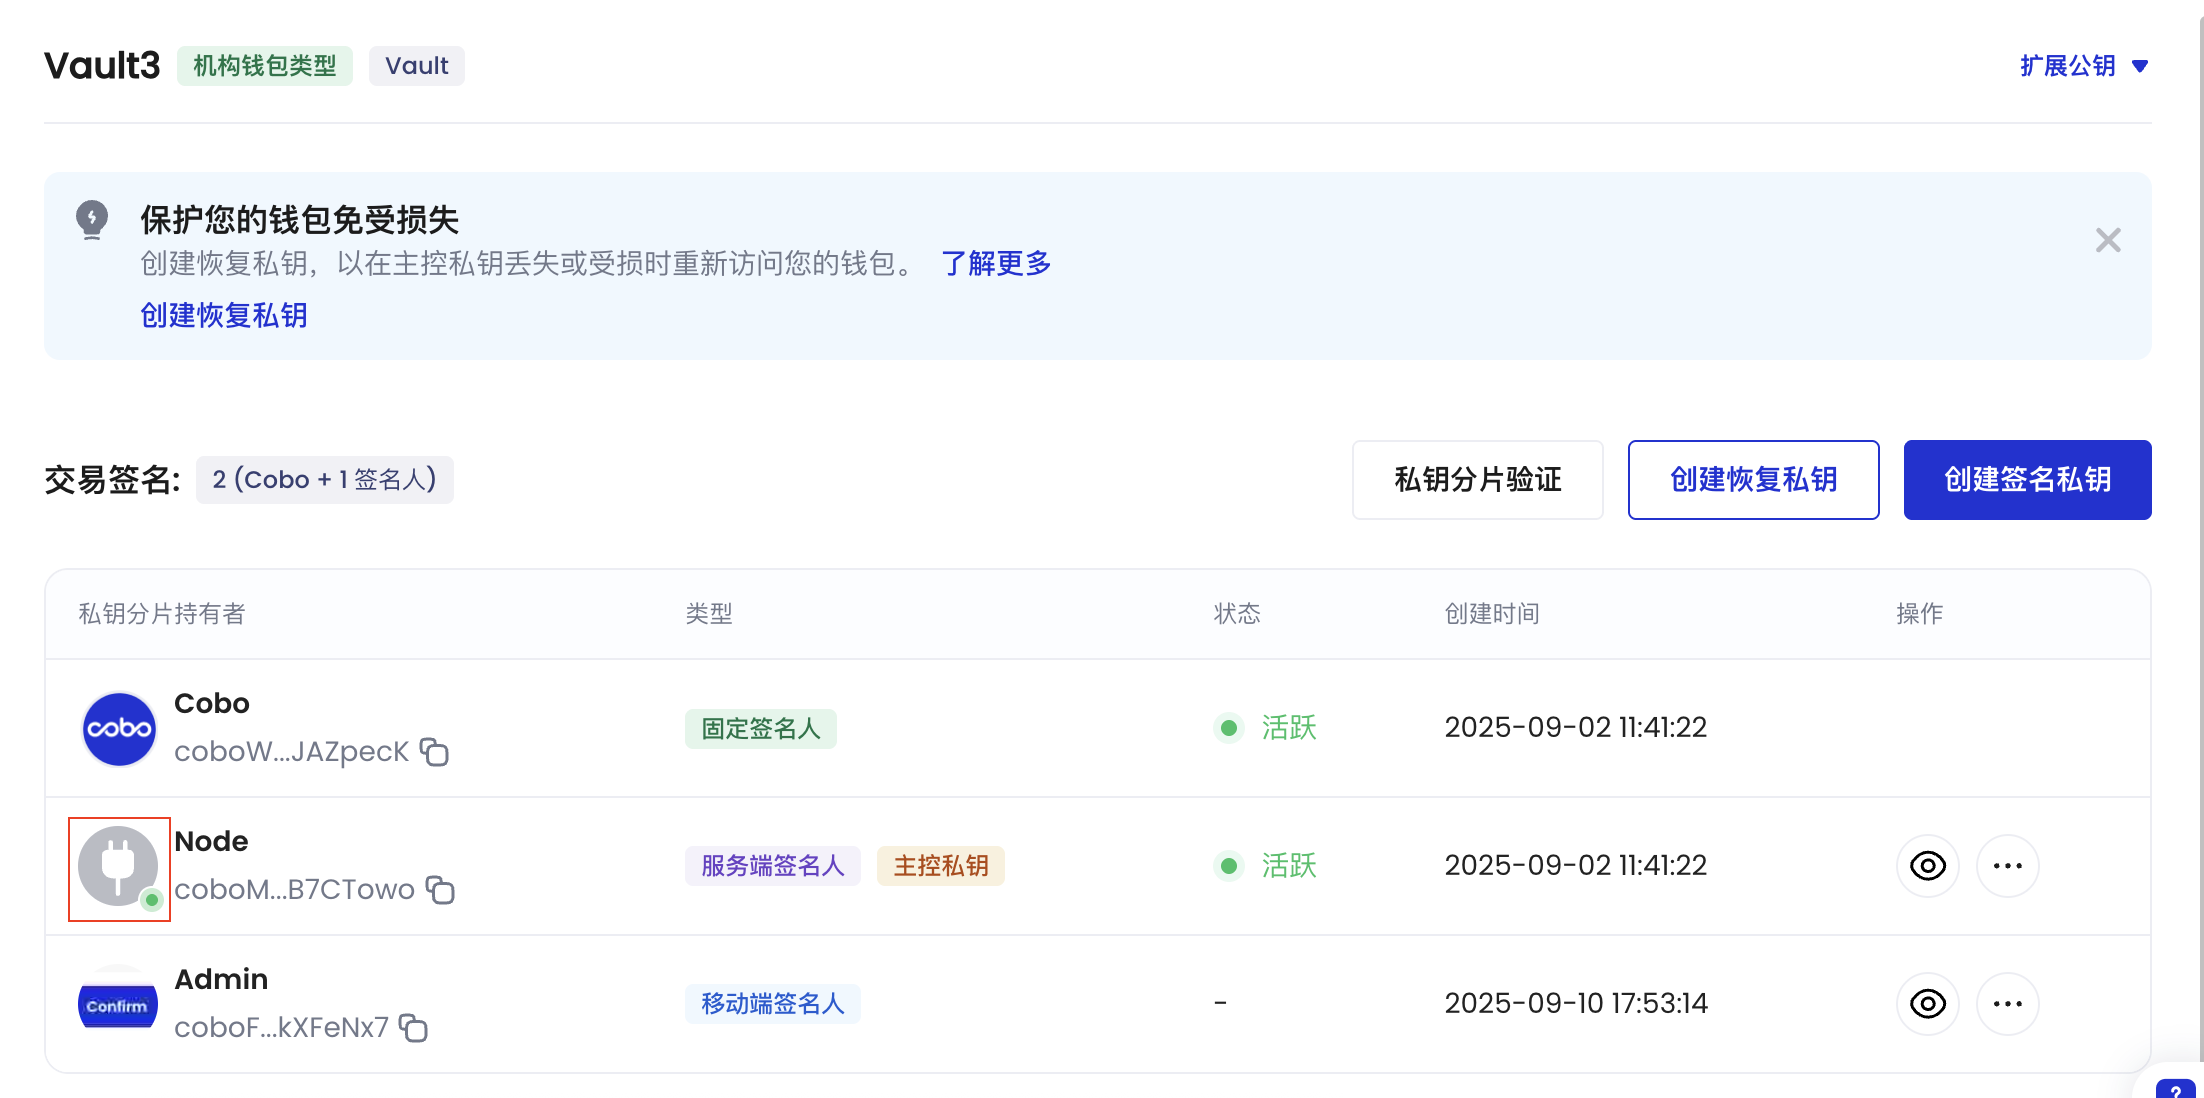Copy Admin's coboF...kXFeNx7 address

(x=414, y=1028)
